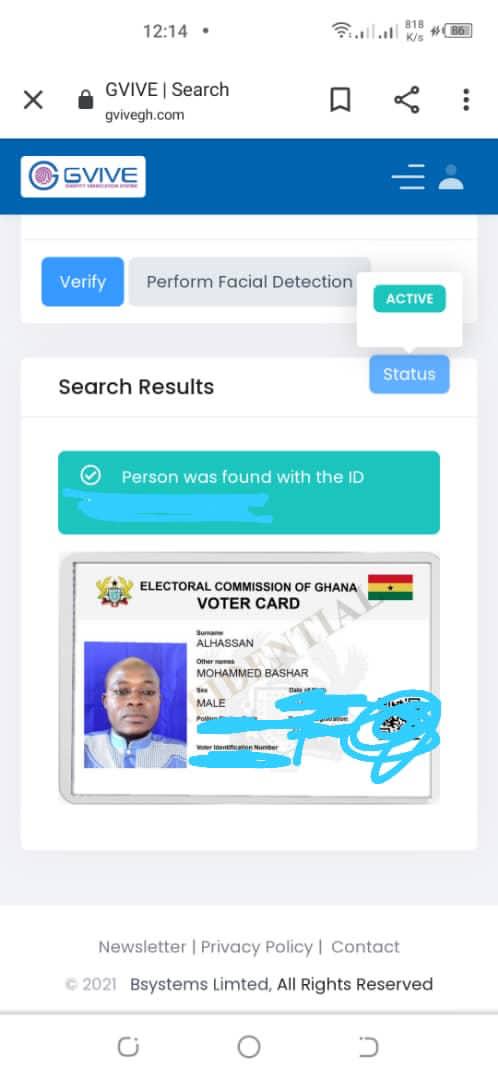Click the checkmark icon in found banner
Screen dimensions: 498x1080
coord(90,476)
